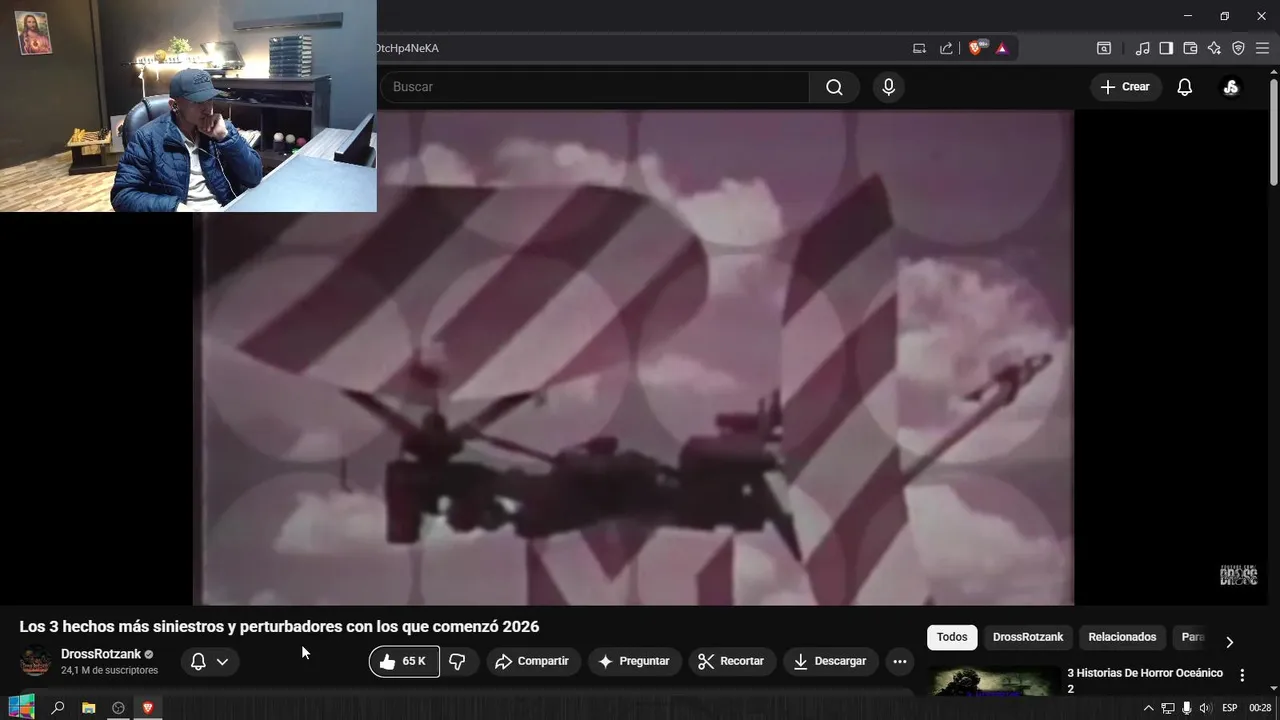Viewport: 1280px width, 720px height.
Task: Open Brave Shields lion icon
Action: [976, 48]
